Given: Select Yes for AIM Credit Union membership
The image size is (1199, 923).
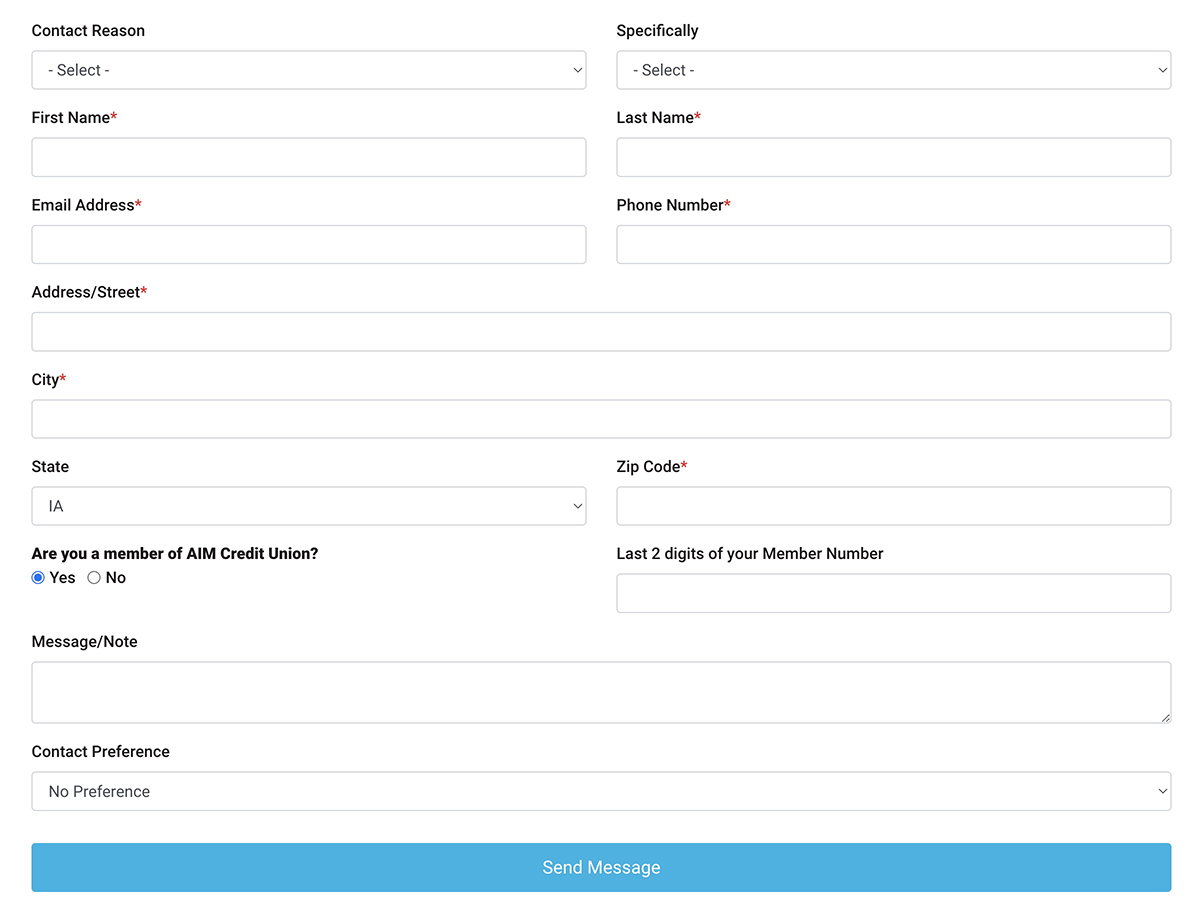Looking at the screenshot, I should tap(37, 577).
